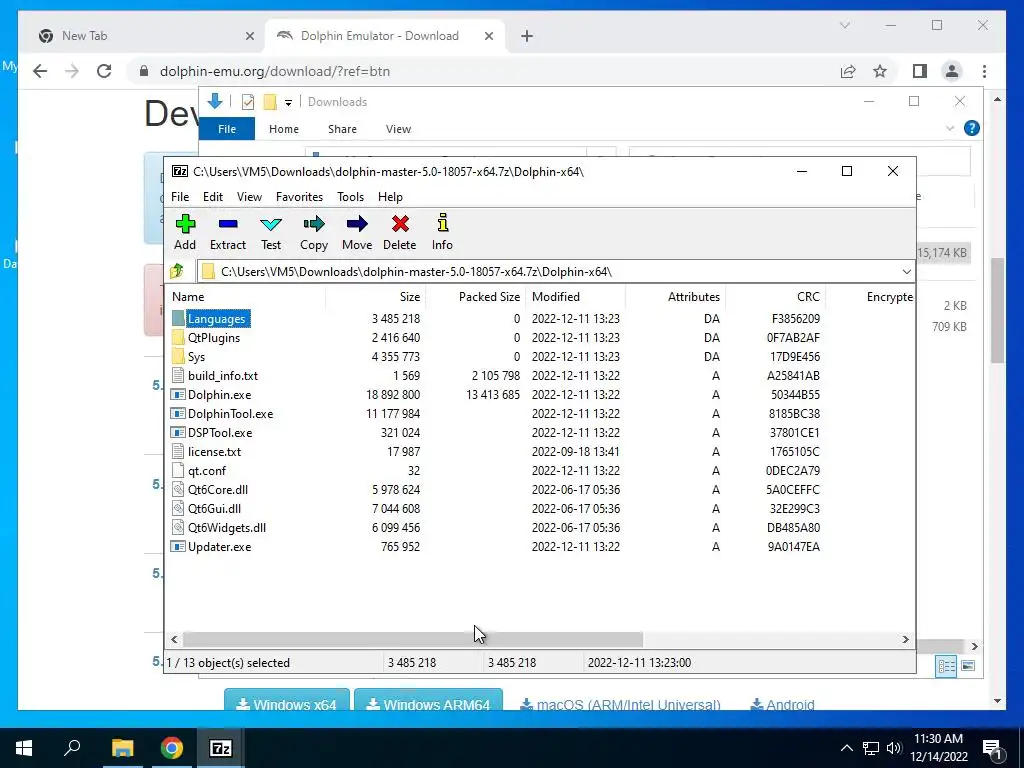Select the Updater.exe file icon
Viewport: 1024px width, 768px height.
178,547
